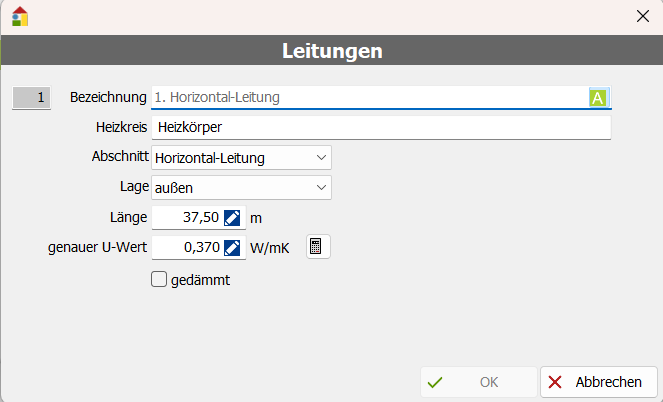Enable the gedämmt checkbox
663x402 pixels.
pos(158,280)
